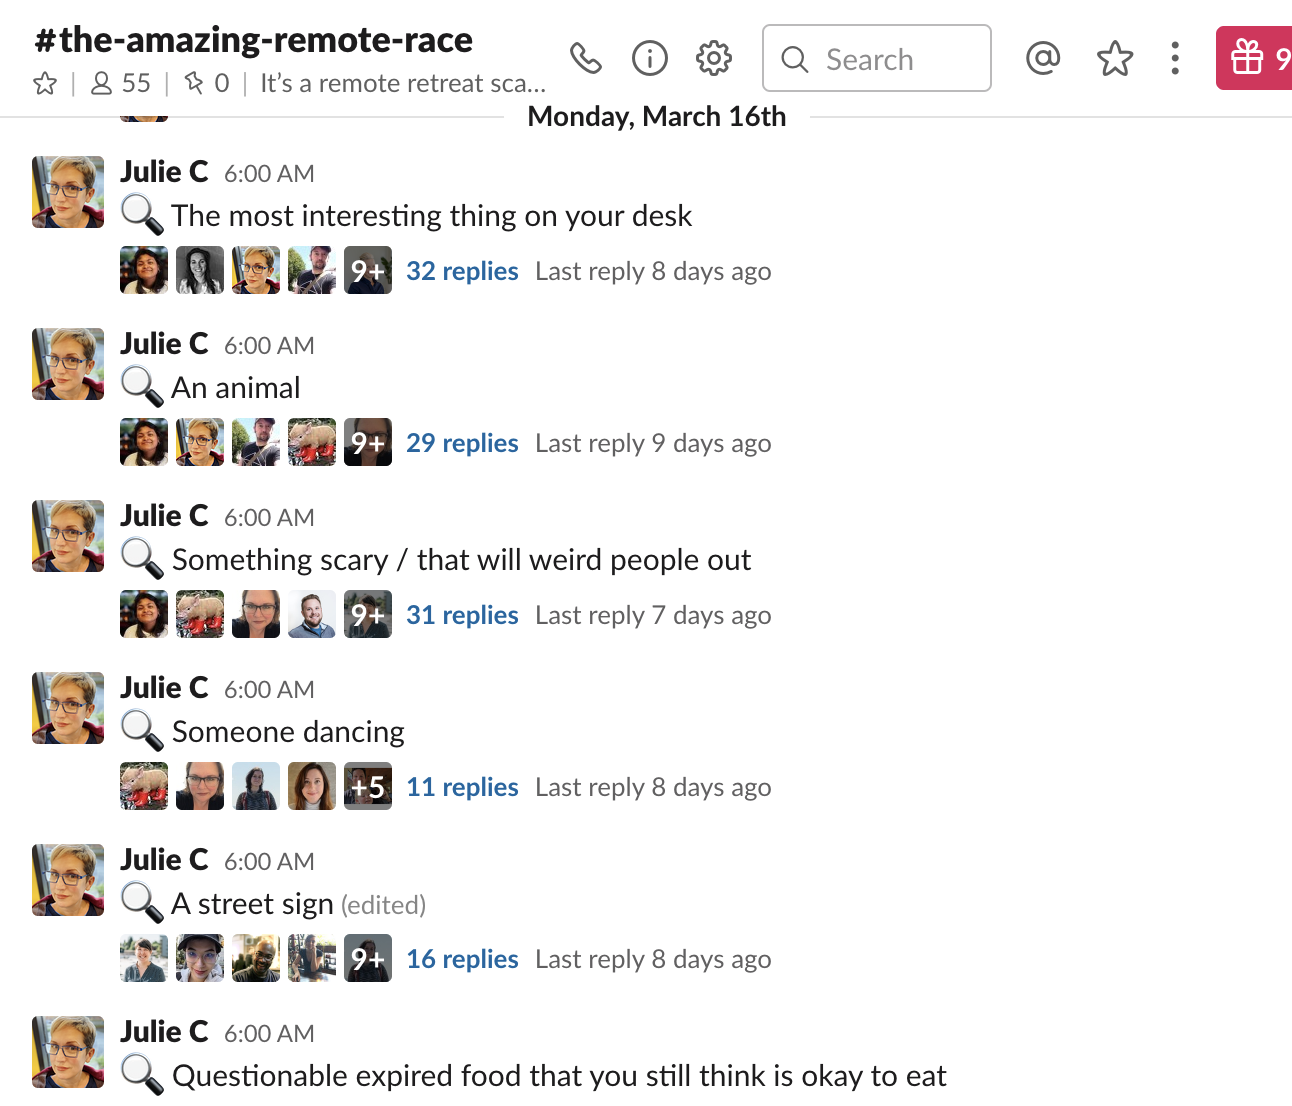Image resolution: width=1292 pixels, height=1106 pixels.
Task: Click 6:00 AM timestamp on 'A street sign' message
Action: coord(269,862)
